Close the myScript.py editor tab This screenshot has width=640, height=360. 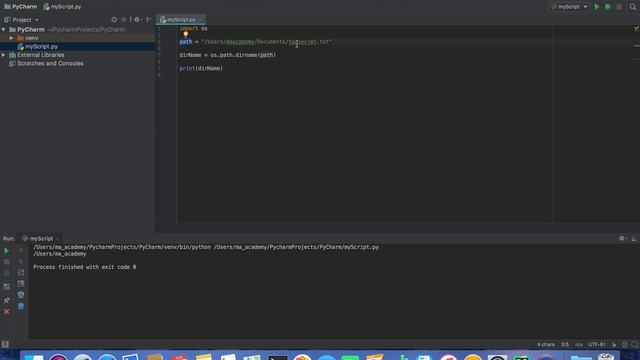[x=200, y=20]
